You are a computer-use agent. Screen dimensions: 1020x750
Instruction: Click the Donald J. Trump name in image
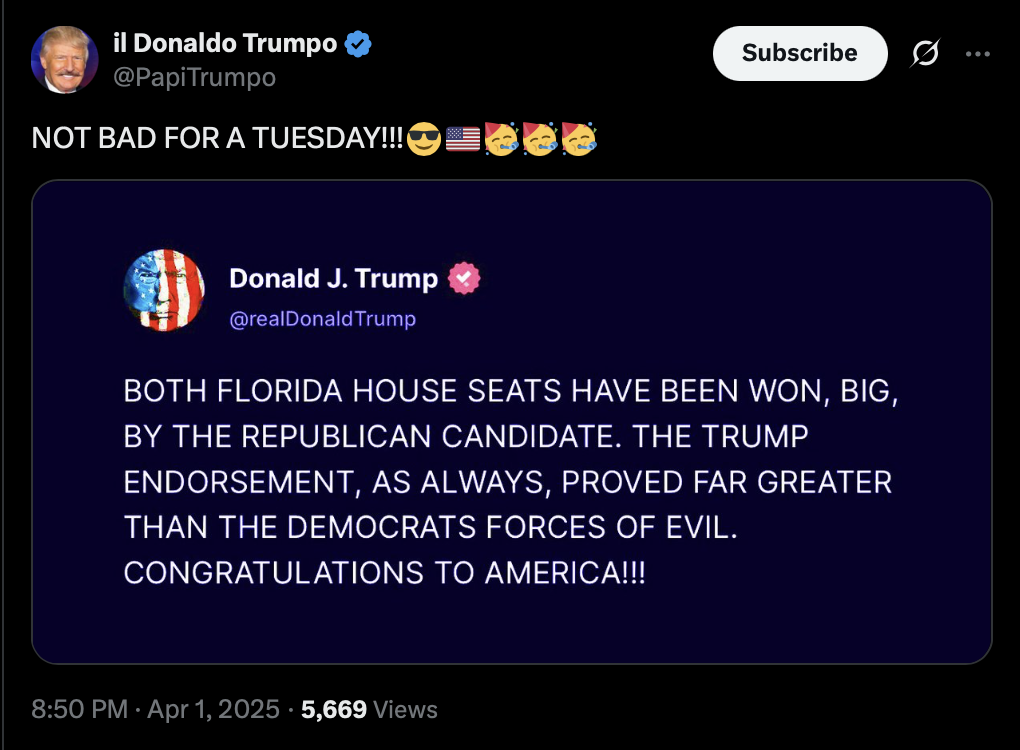pyautogui.click(x=333, y=279)
